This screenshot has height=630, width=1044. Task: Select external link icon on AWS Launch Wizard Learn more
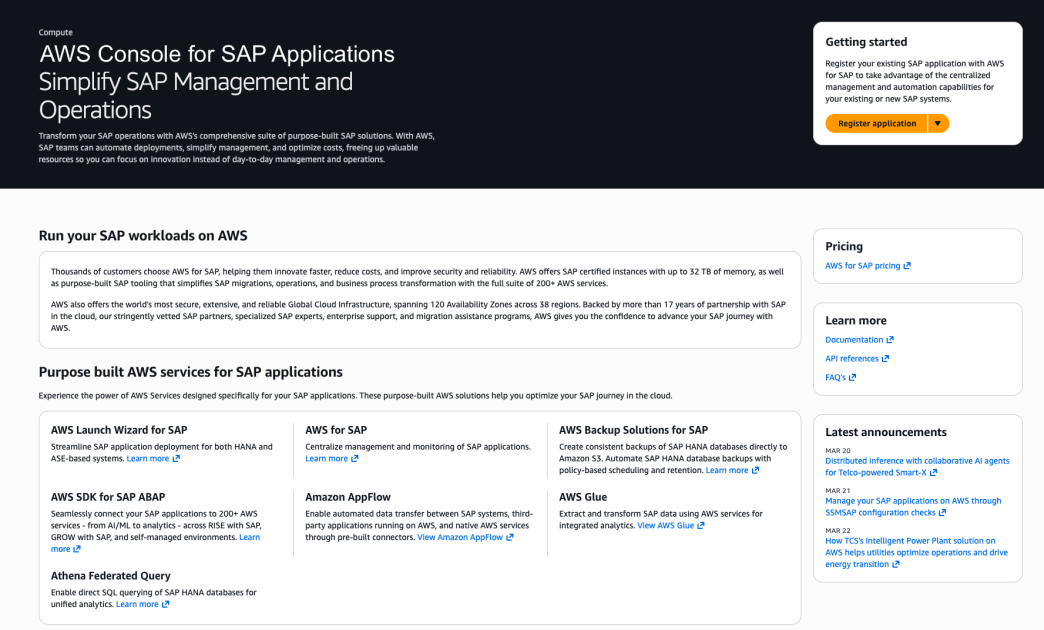pos(178,458)
